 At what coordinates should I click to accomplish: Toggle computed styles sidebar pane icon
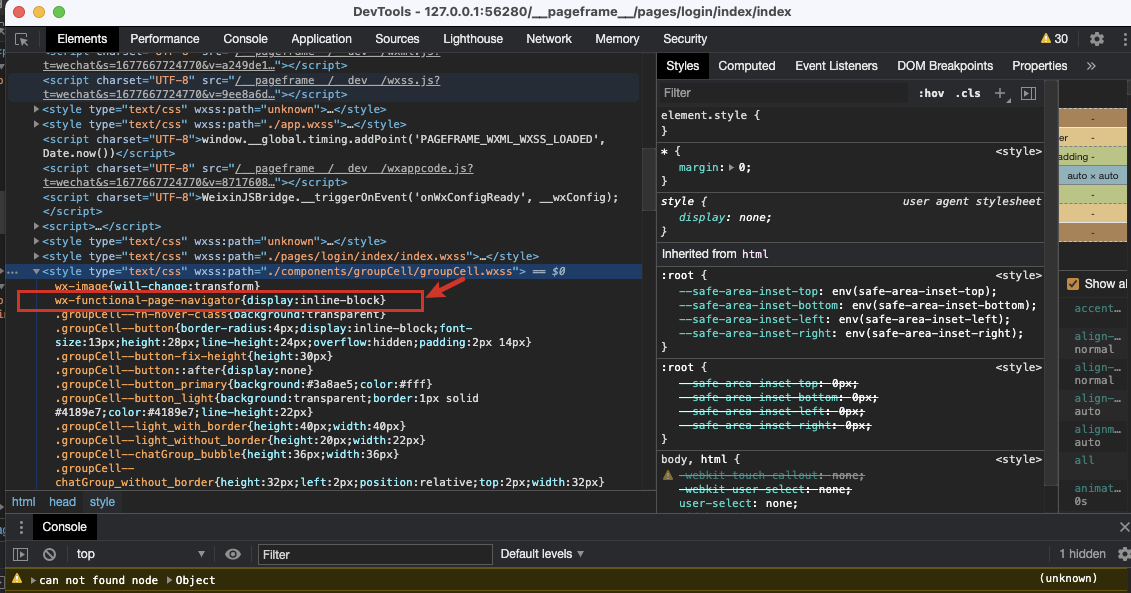(1029, 93)
